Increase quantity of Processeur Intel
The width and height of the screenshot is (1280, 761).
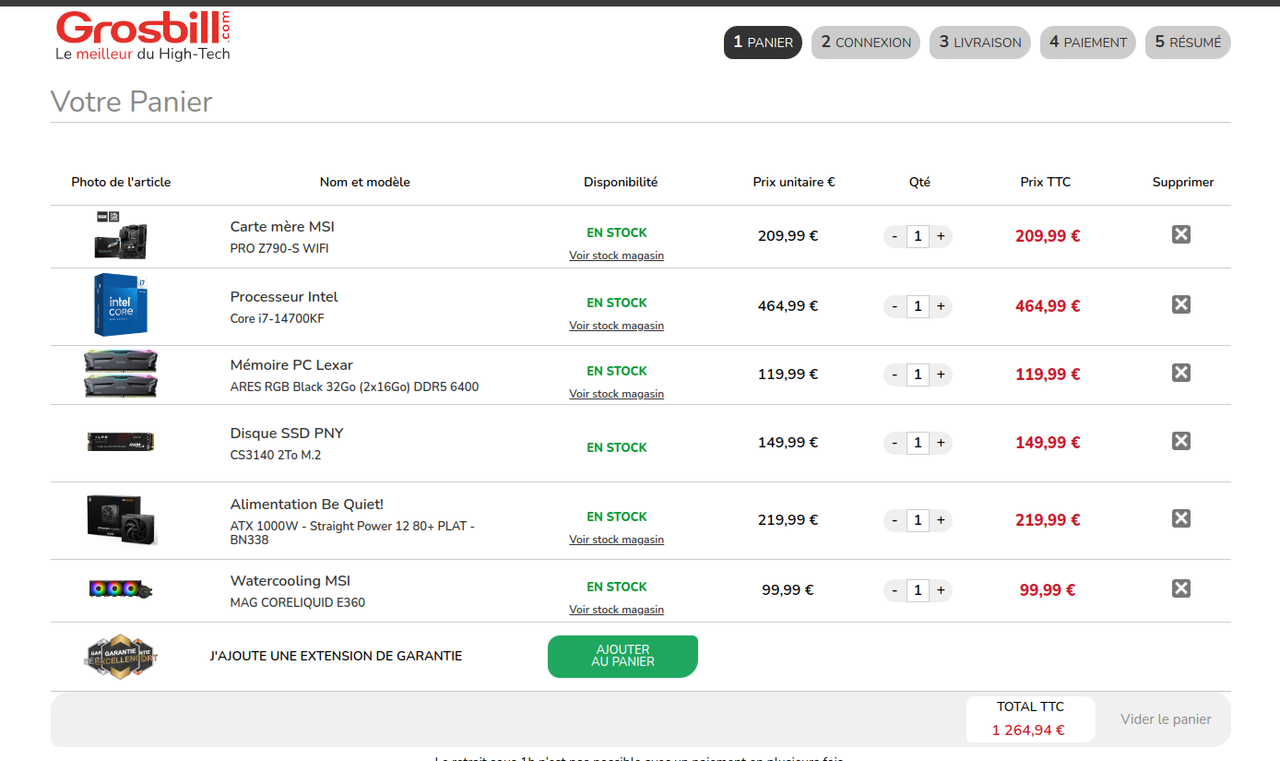coord(941,306)
